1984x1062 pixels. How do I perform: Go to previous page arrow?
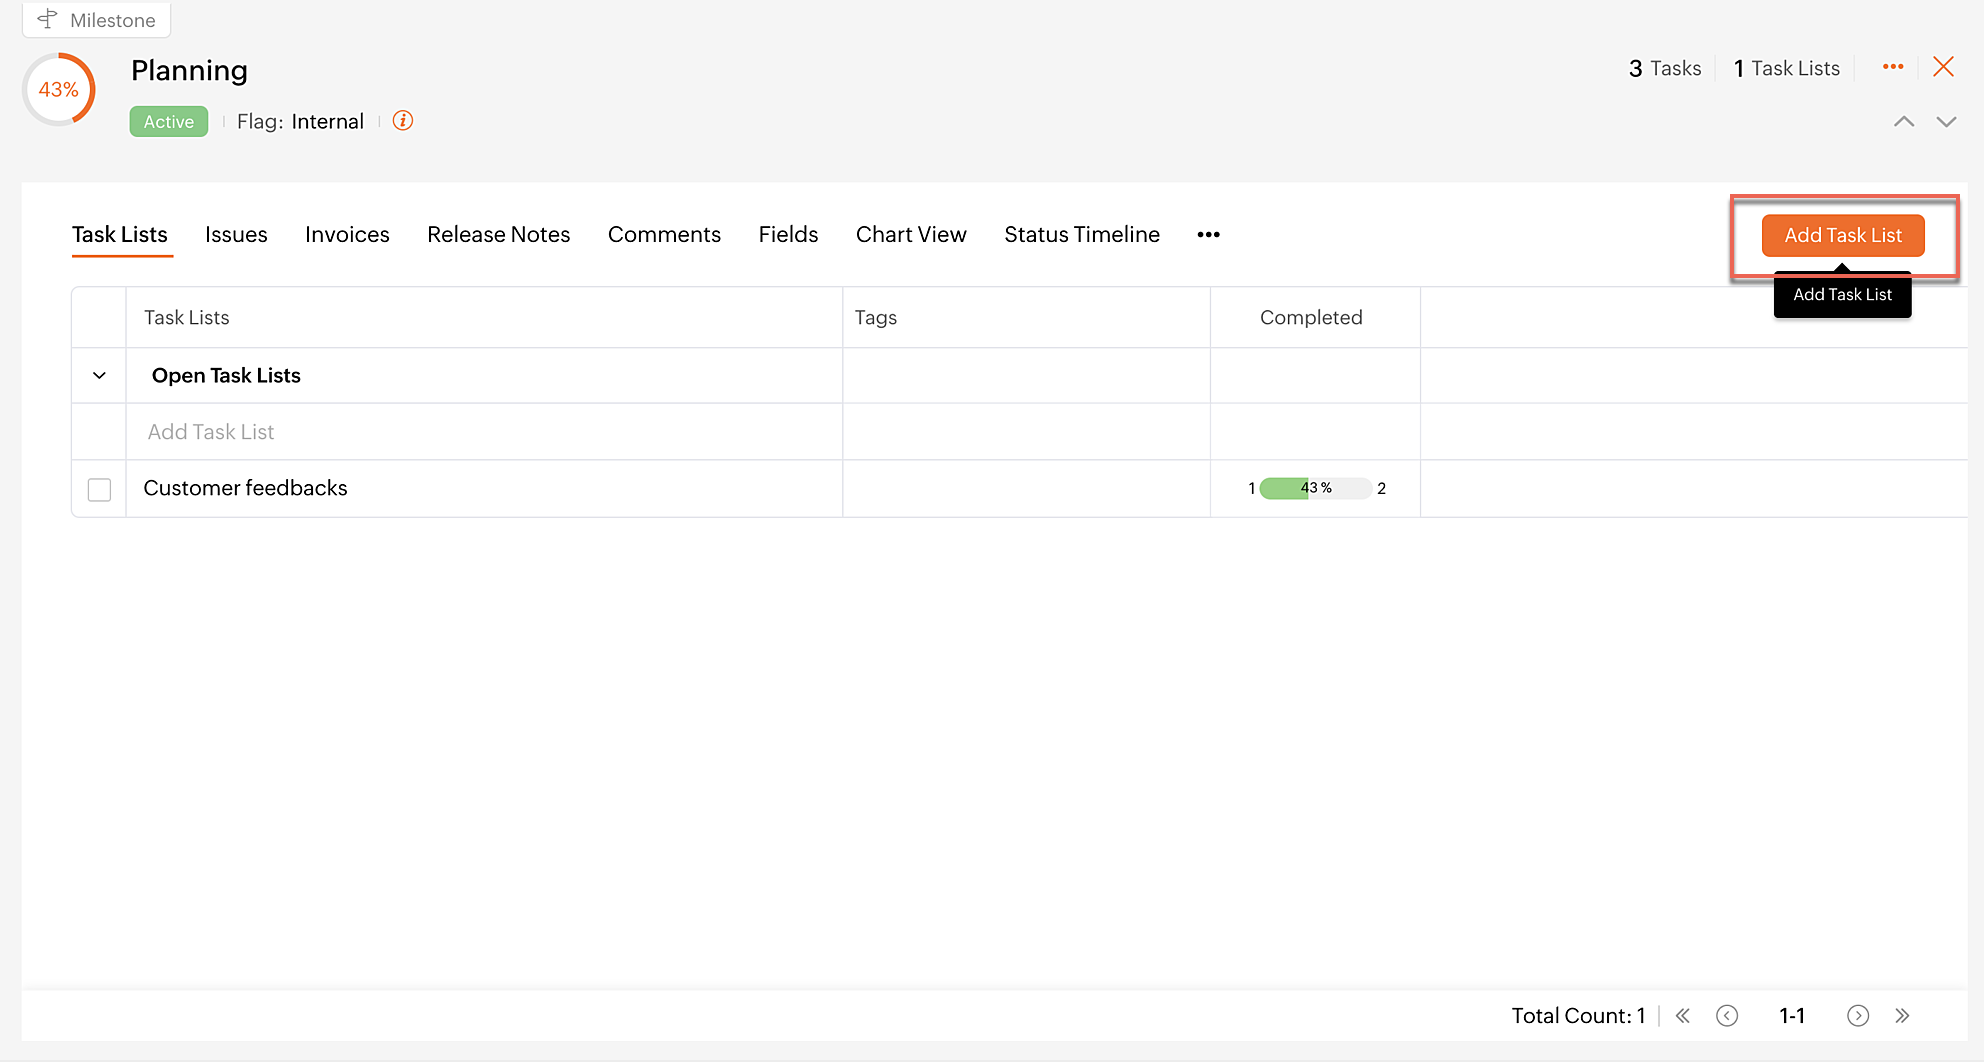[x=1727, y=1016]
